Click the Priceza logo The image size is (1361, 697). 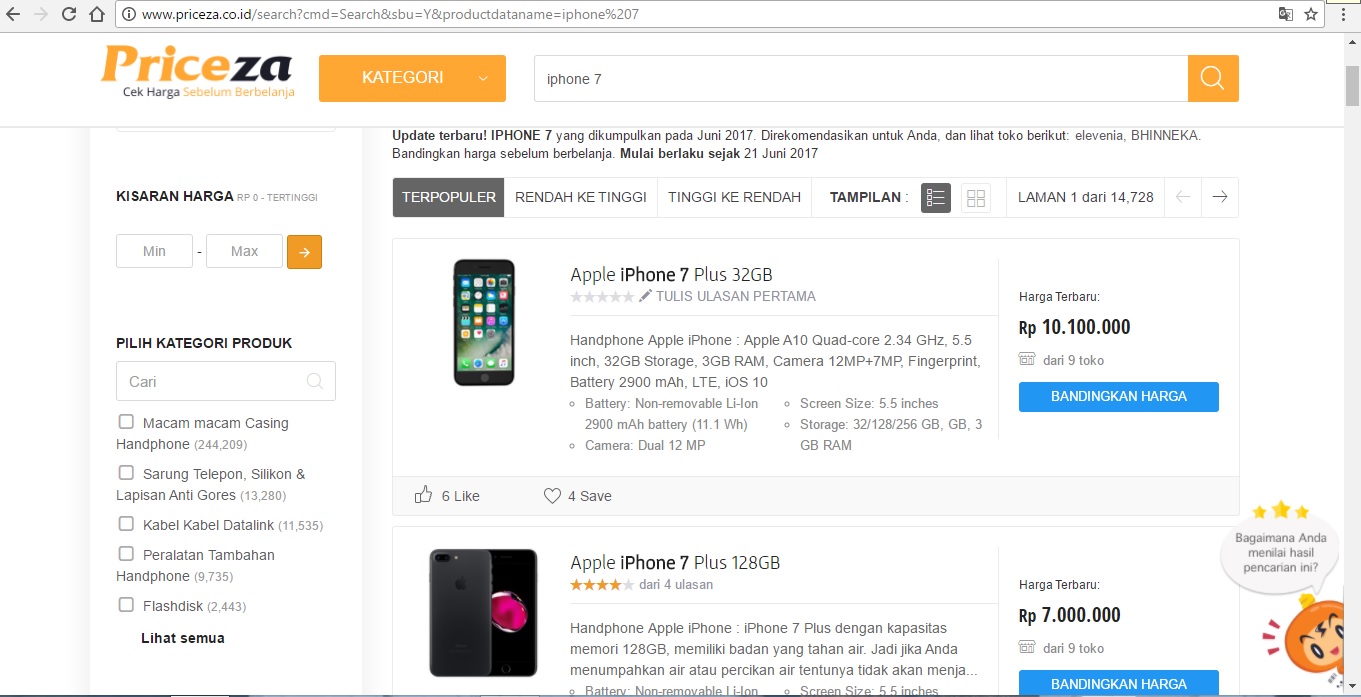197,73
